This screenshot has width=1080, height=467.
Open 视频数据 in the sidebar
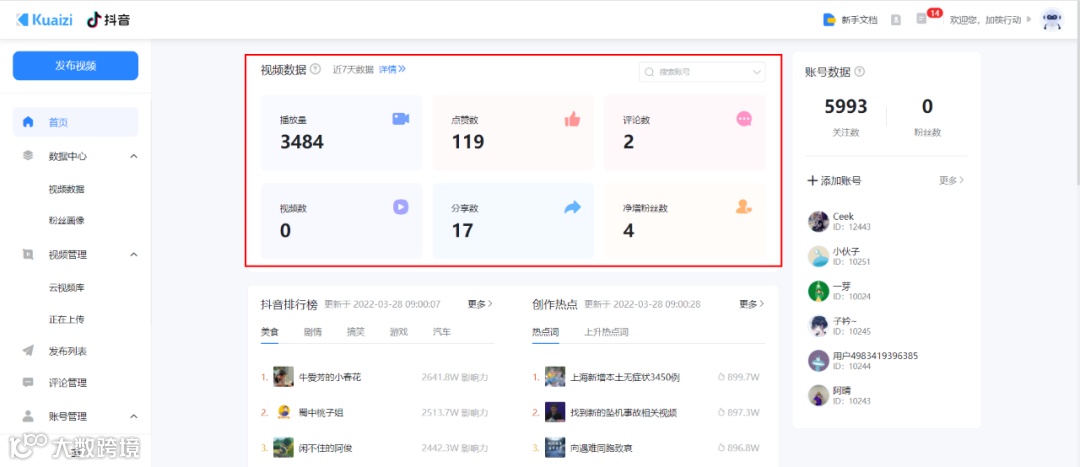(67, 189)
